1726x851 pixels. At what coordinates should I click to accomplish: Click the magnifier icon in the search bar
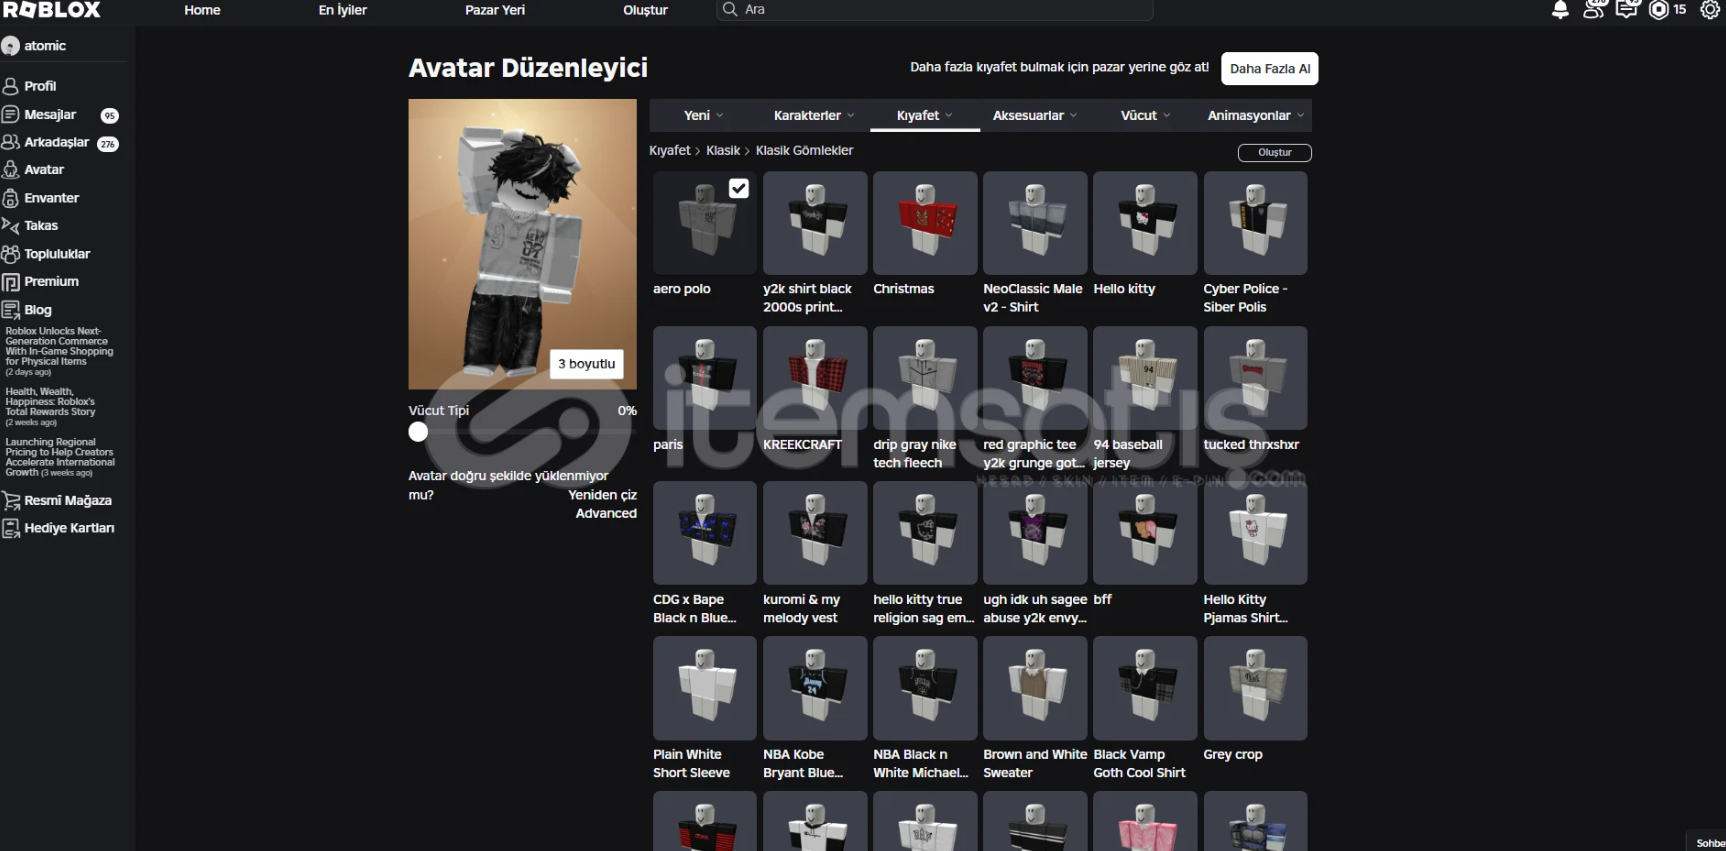pyautogui.click(x=730, y=9)
